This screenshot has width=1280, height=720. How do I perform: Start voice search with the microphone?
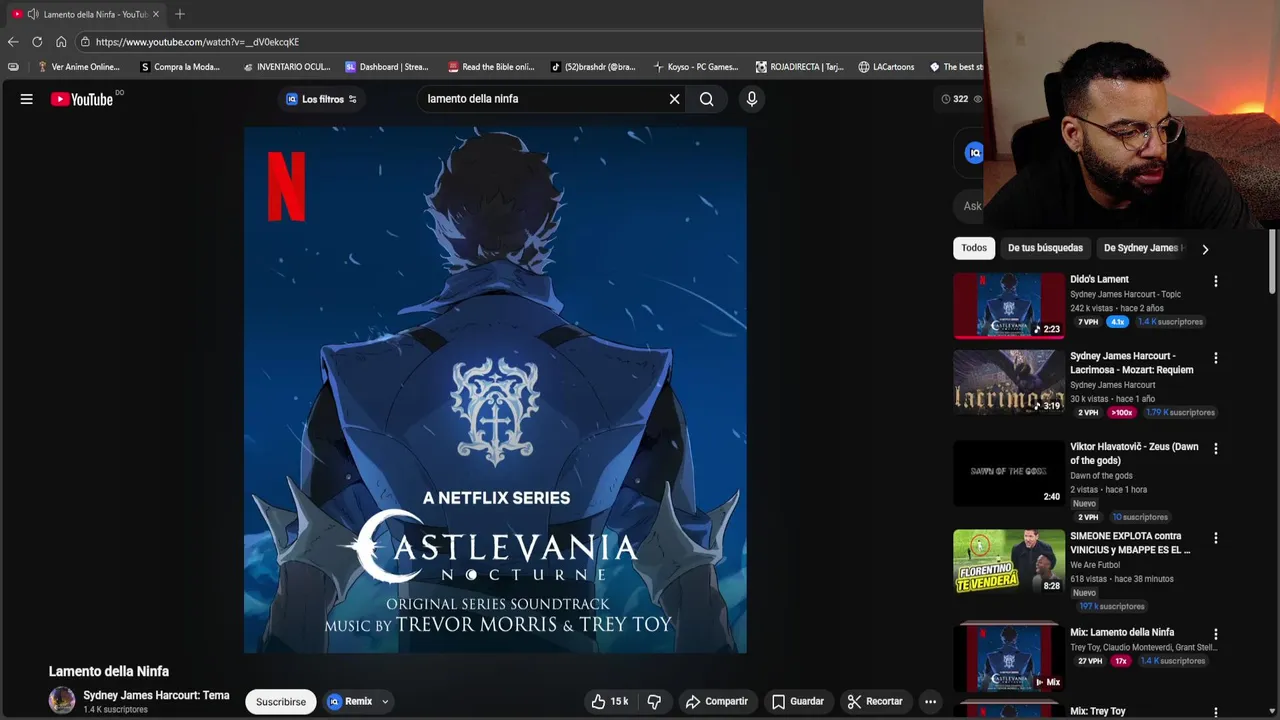(752, 99)
